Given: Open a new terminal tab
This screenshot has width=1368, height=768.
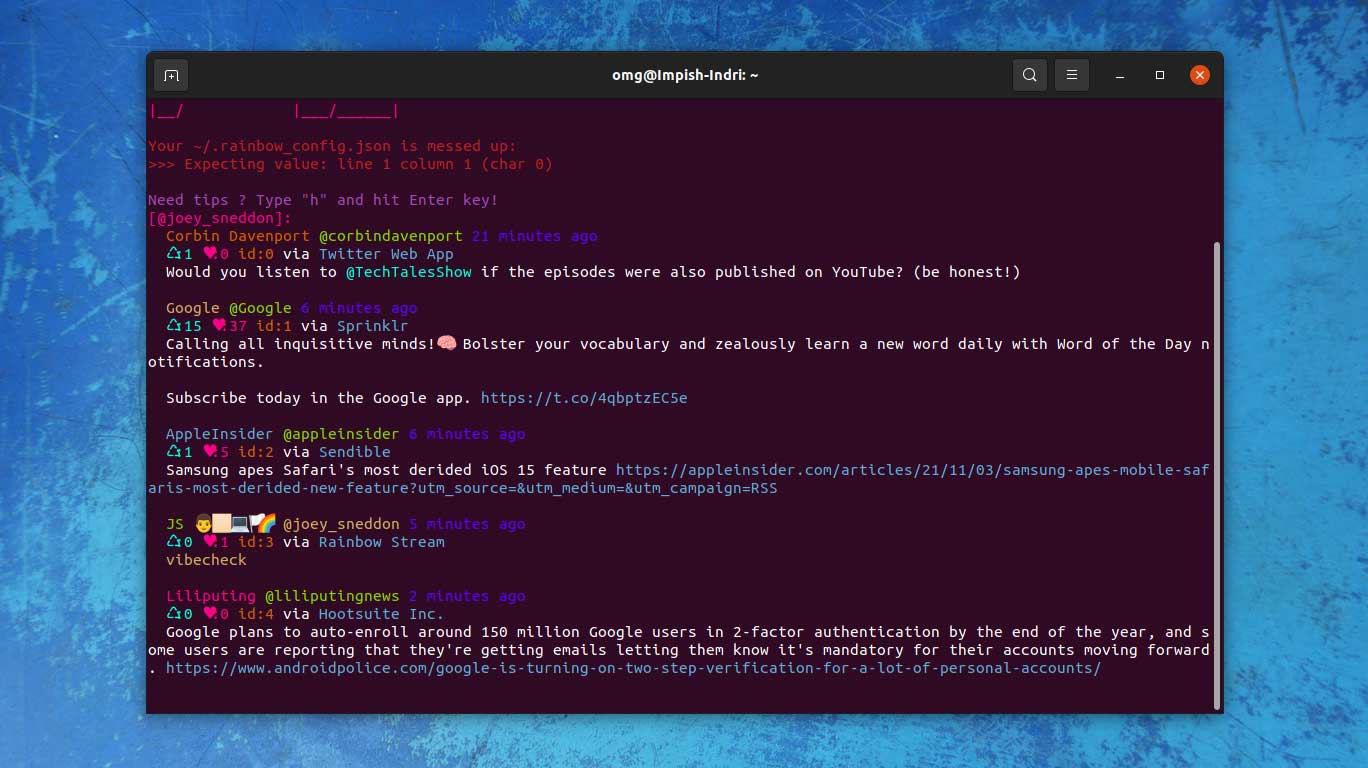Looking at the screenshot, I should 171,75.
